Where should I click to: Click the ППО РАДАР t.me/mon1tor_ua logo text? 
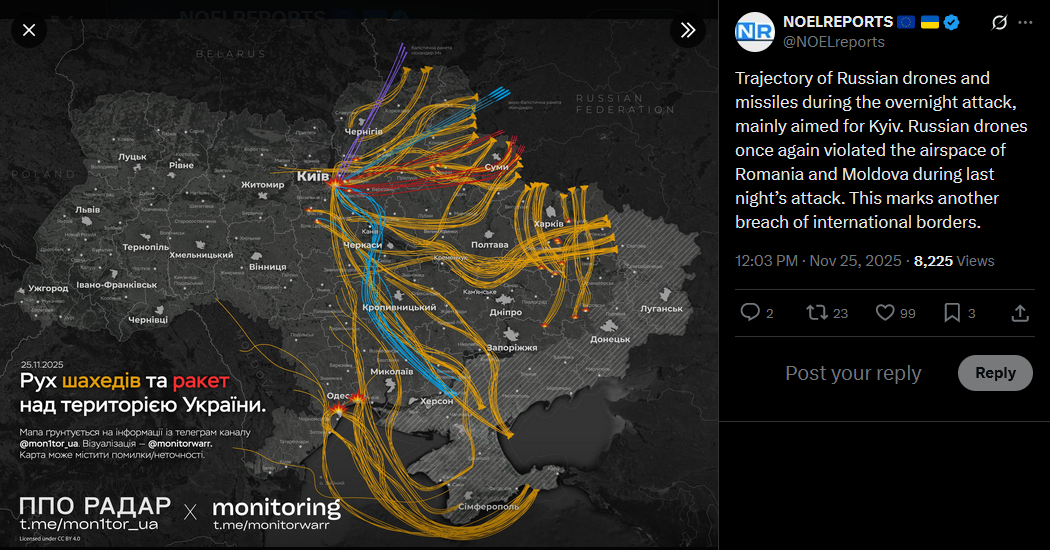point(95,514)
